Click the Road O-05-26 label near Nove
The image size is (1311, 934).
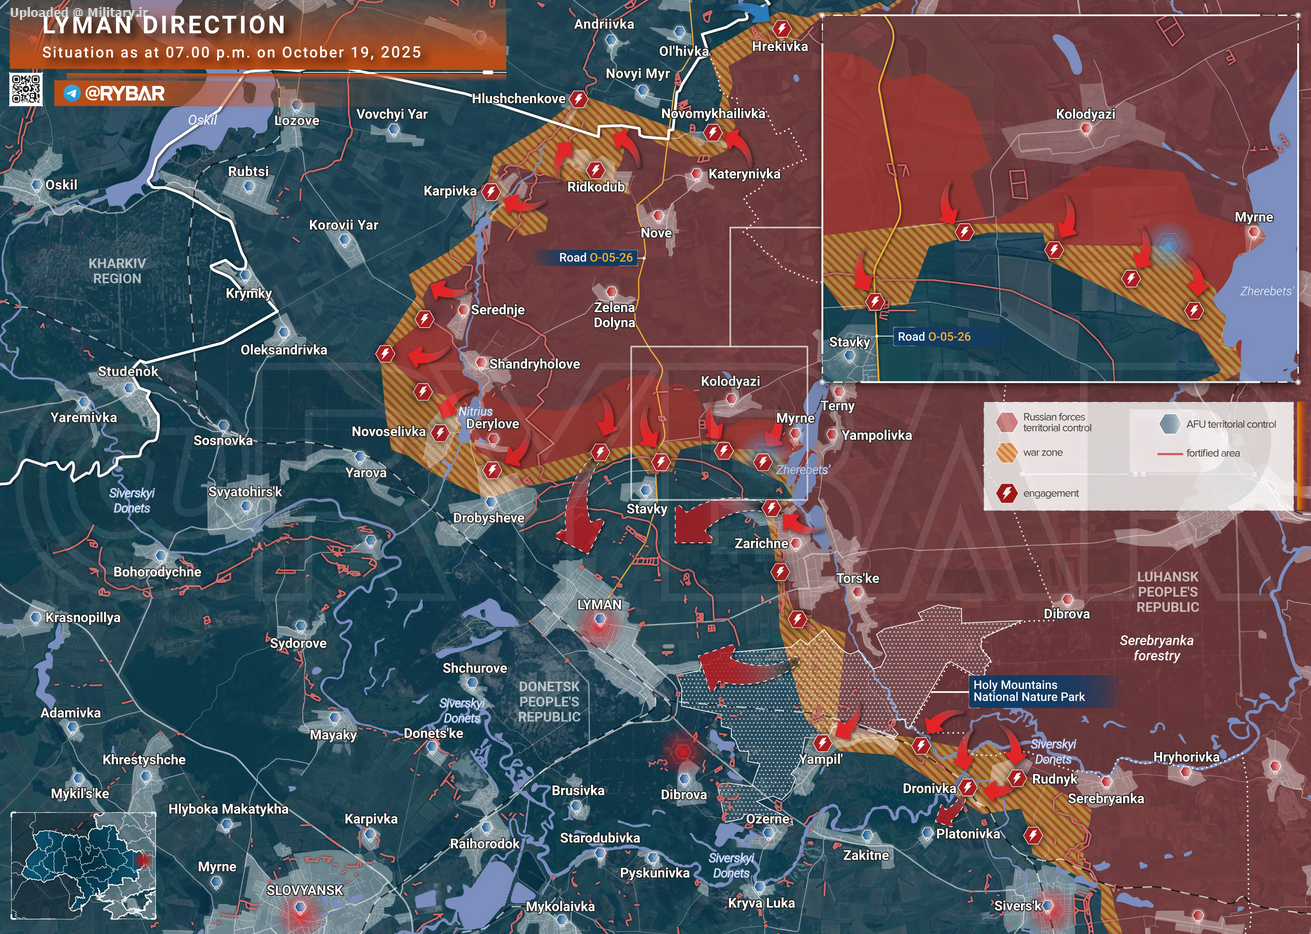(595, 258)
